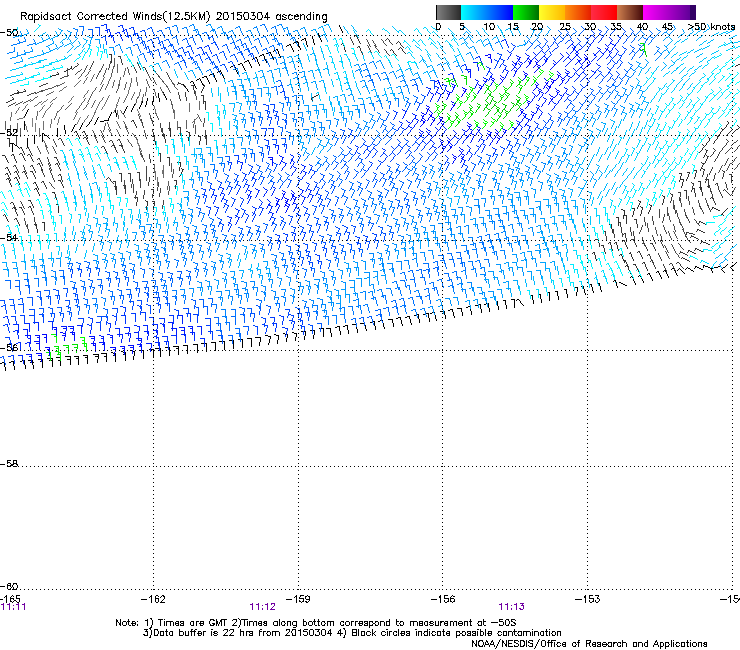
Task: Click the note line 'Times are GMT'
Action: point(192,623)
